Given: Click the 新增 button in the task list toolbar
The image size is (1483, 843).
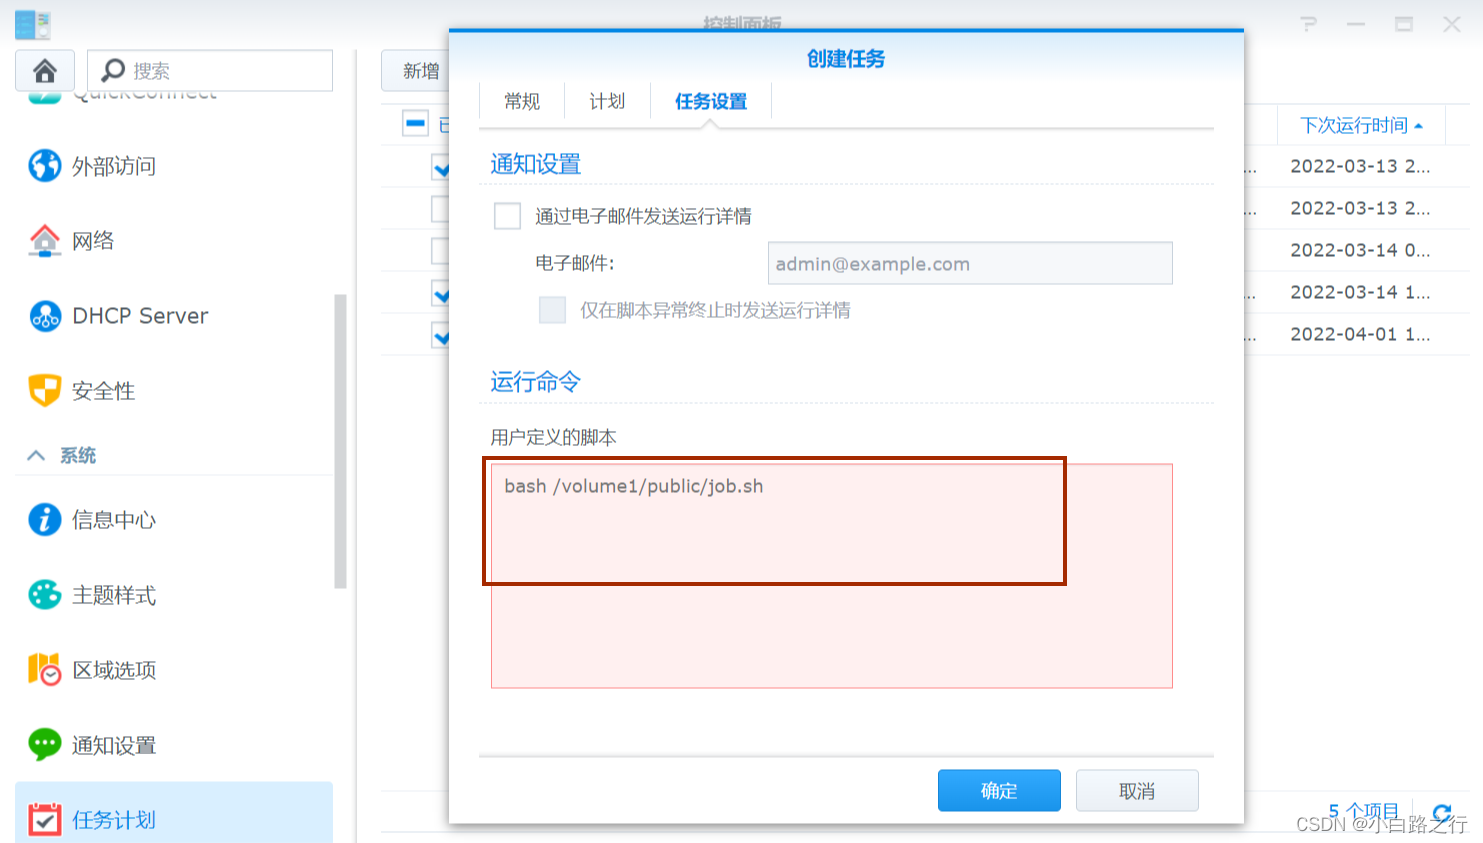Looking at the screenshot, I should click(x=415, y=71).
